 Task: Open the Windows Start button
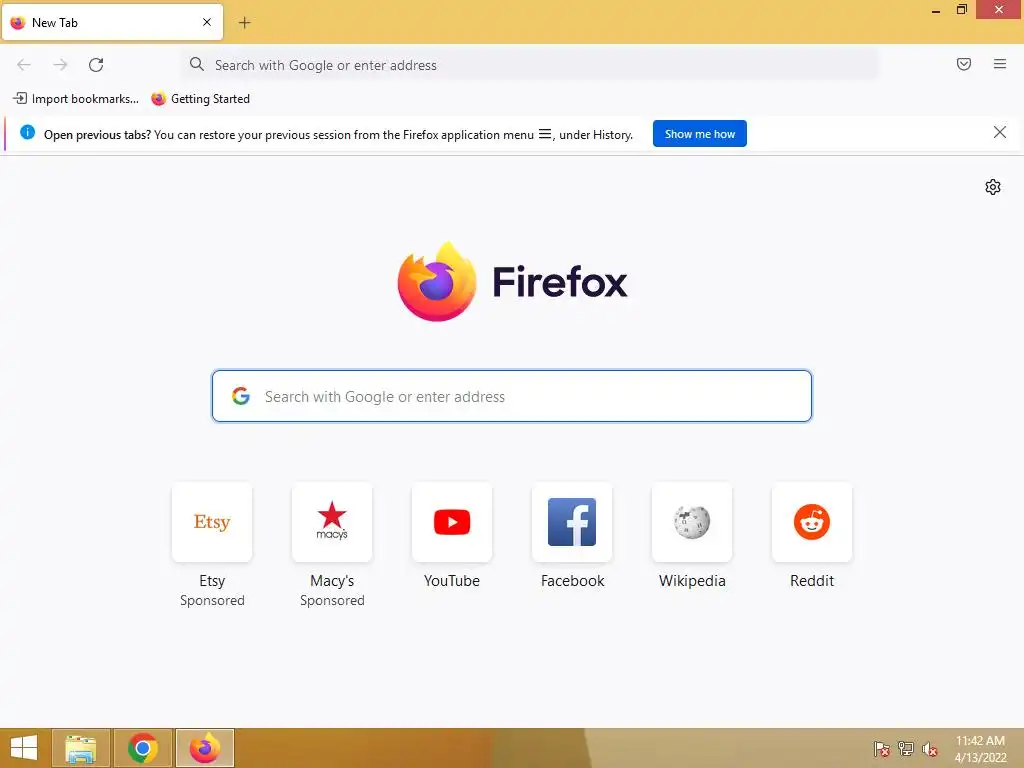click(24, 748)
